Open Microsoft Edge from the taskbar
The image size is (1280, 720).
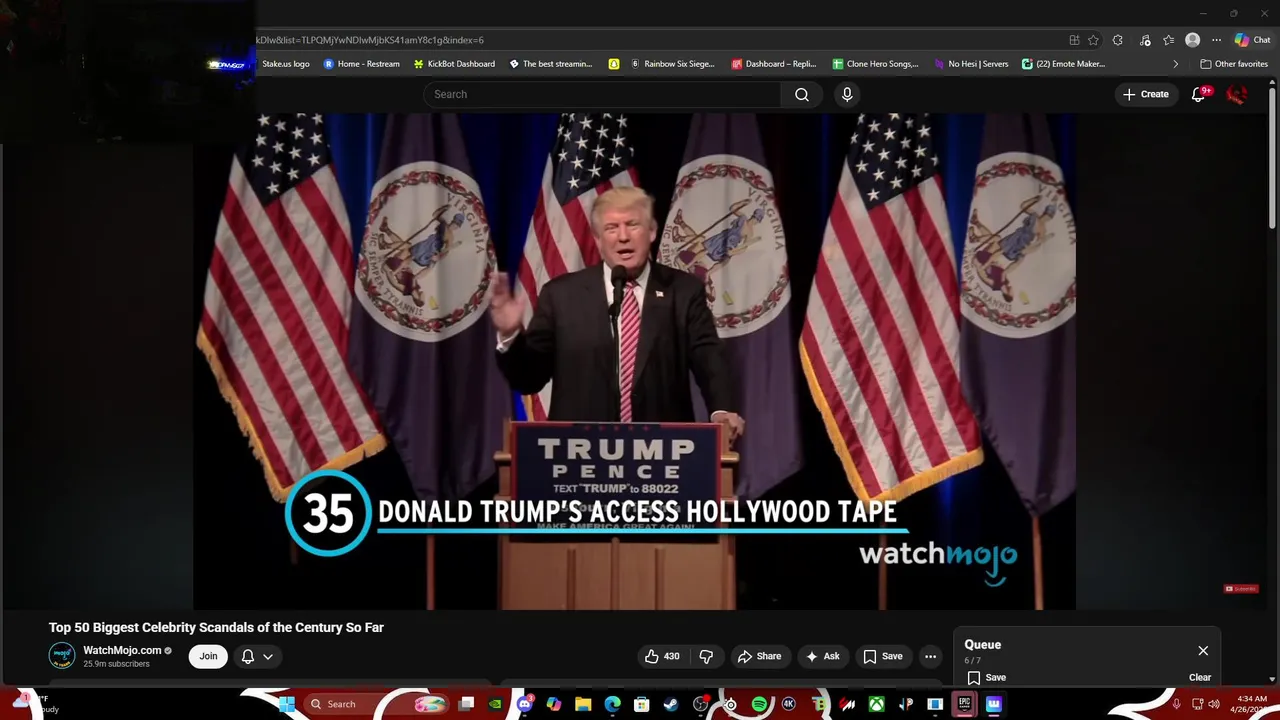[612, 704]
